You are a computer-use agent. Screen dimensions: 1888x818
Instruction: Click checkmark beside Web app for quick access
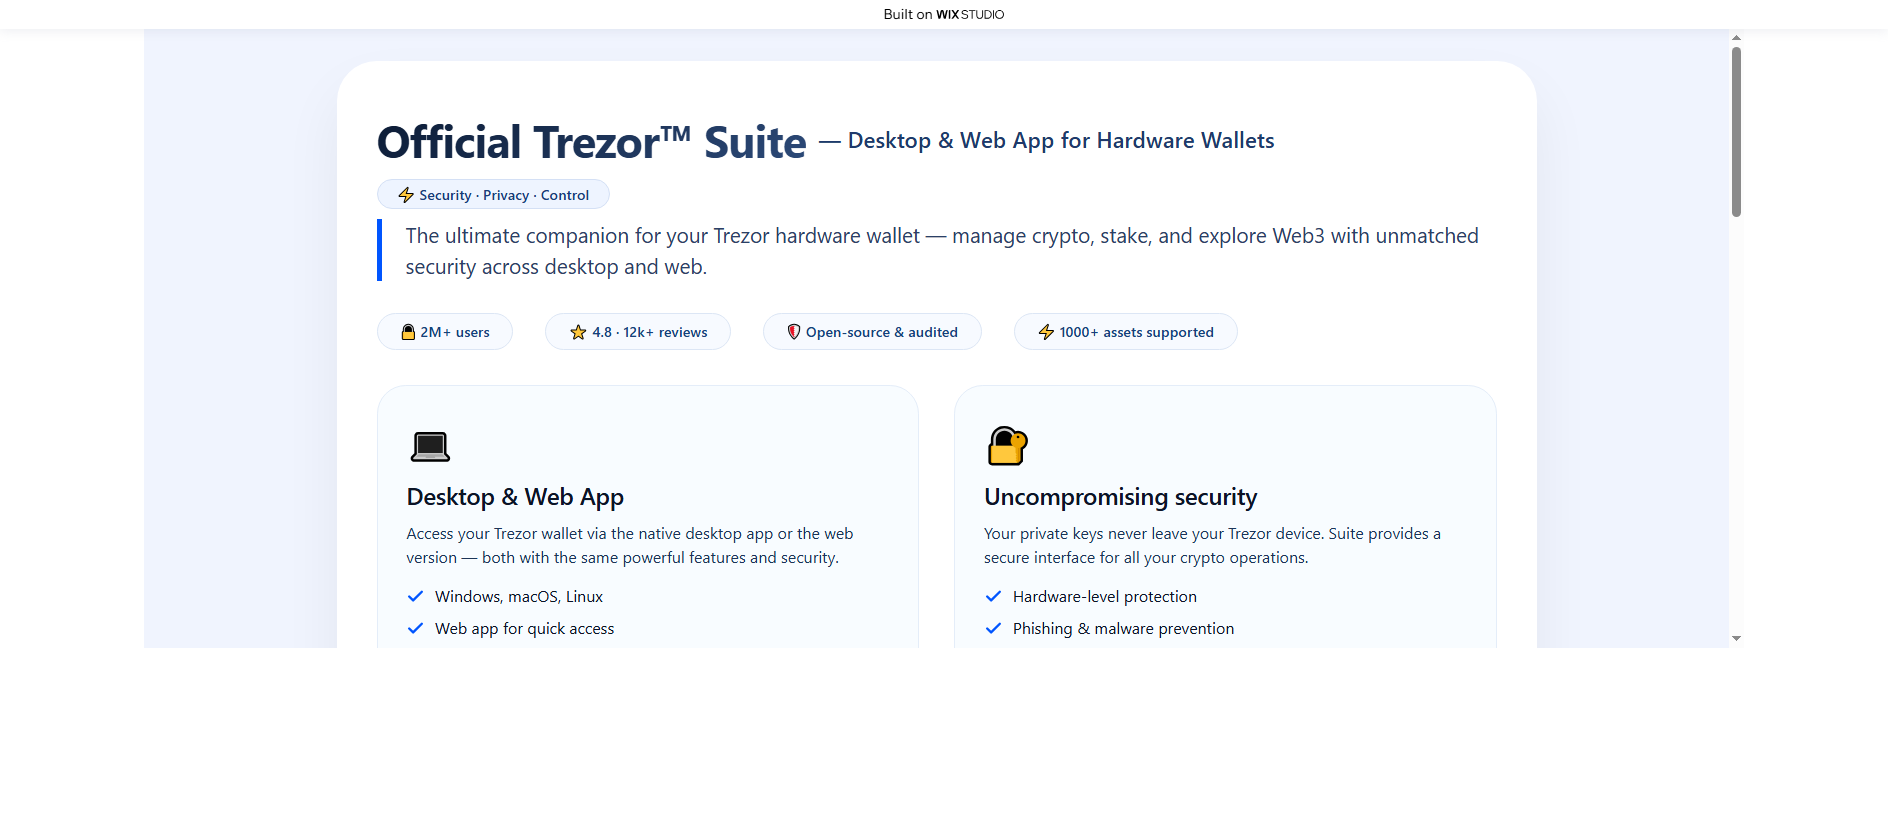click(x=415, y=628)
